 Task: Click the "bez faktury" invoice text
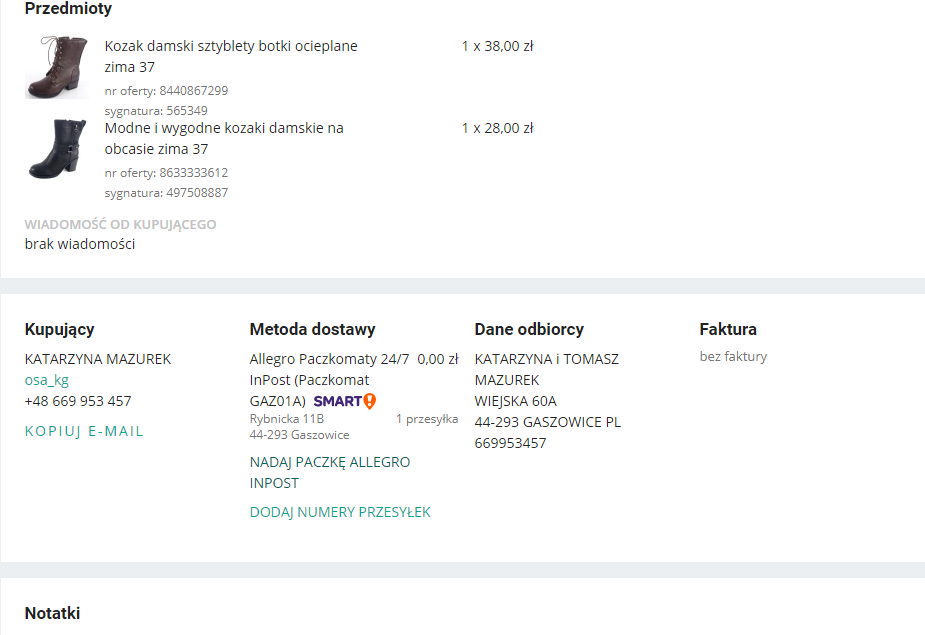pos(733,356)
